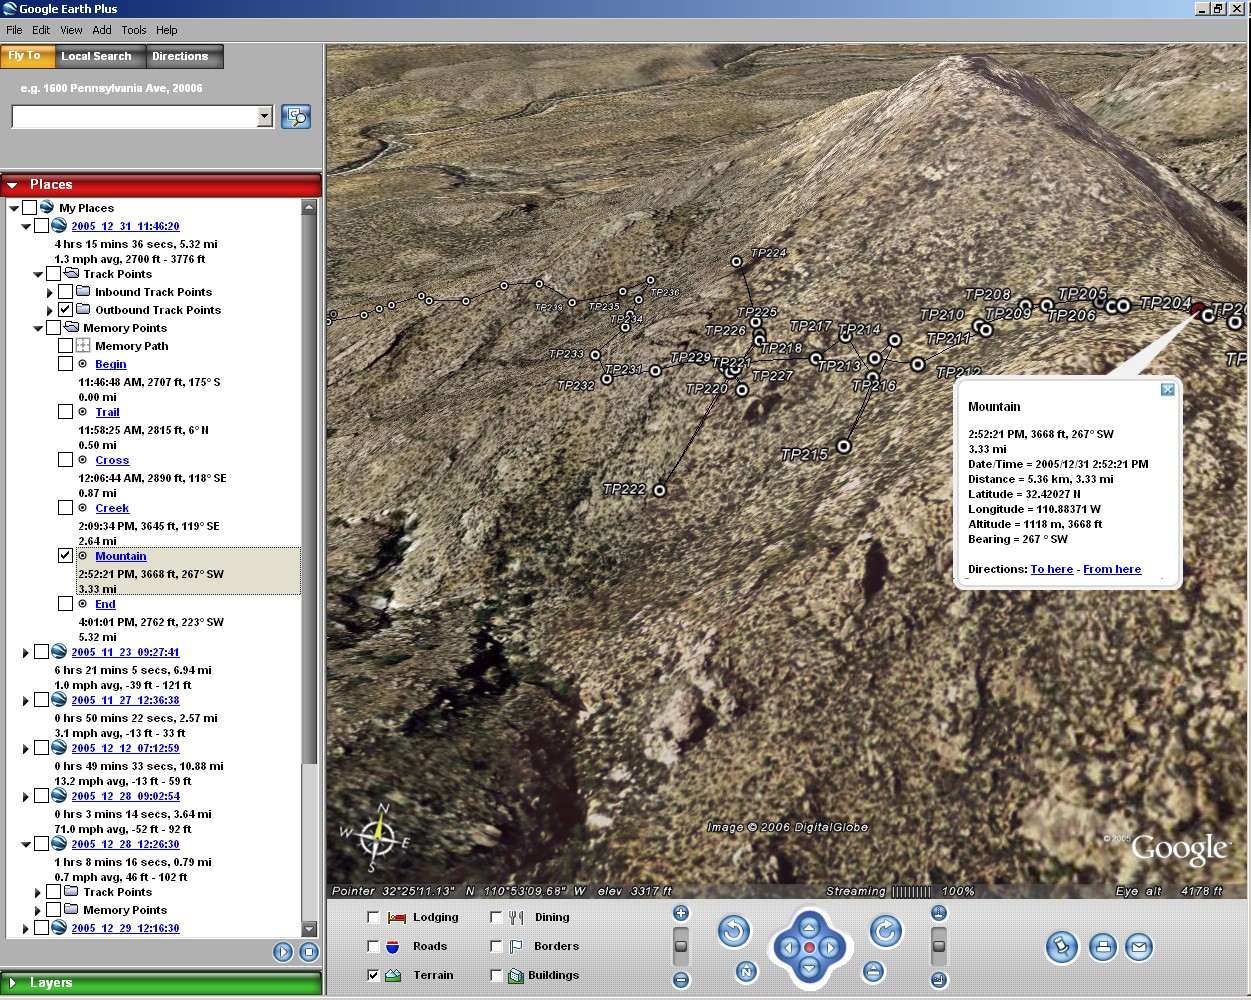Open the Creek memory point link
Viewport: 1251px width, 1000px height.
[x=112, y=508]
